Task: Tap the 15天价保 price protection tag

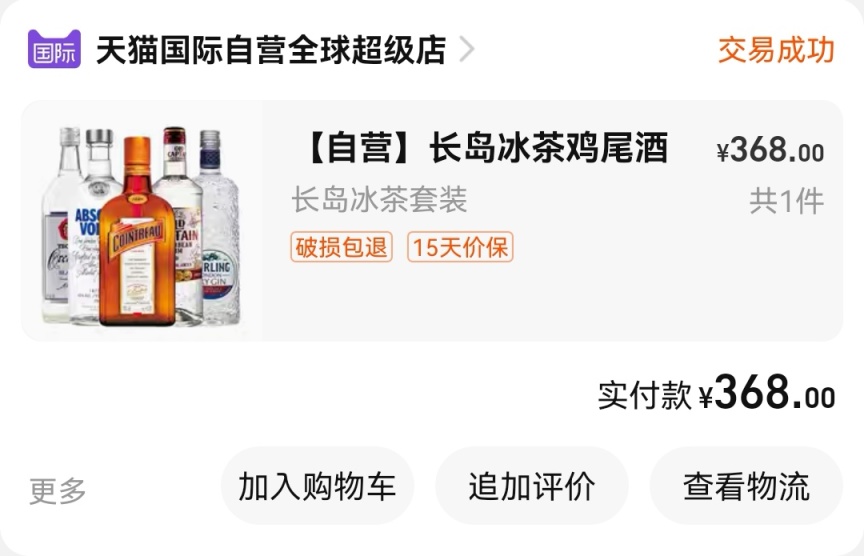Action: pos(460,247)
